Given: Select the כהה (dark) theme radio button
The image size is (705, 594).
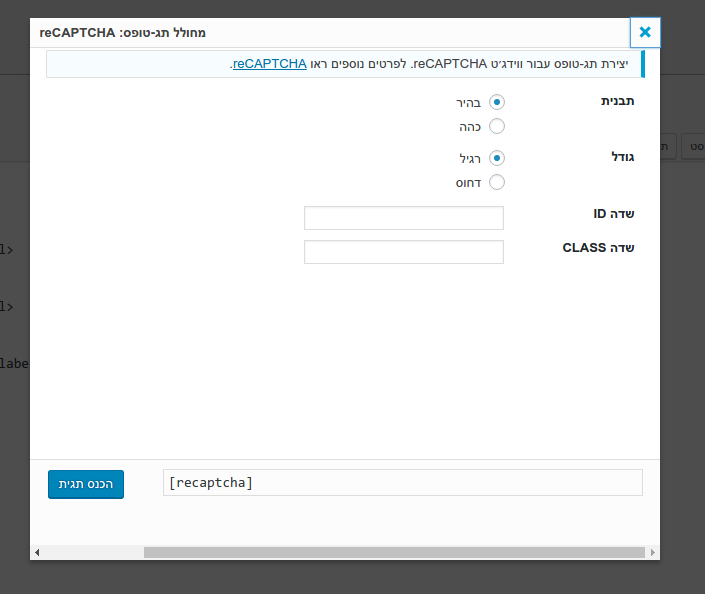Looking at the screenshot, I should [x=496, y=126].
